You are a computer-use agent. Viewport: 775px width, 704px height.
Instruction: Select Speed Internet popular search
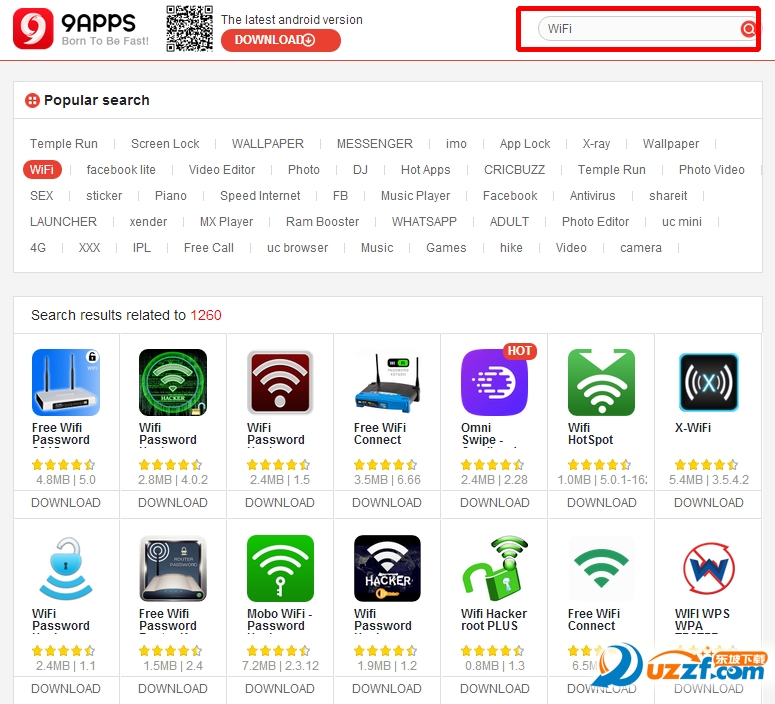(260, 196)
